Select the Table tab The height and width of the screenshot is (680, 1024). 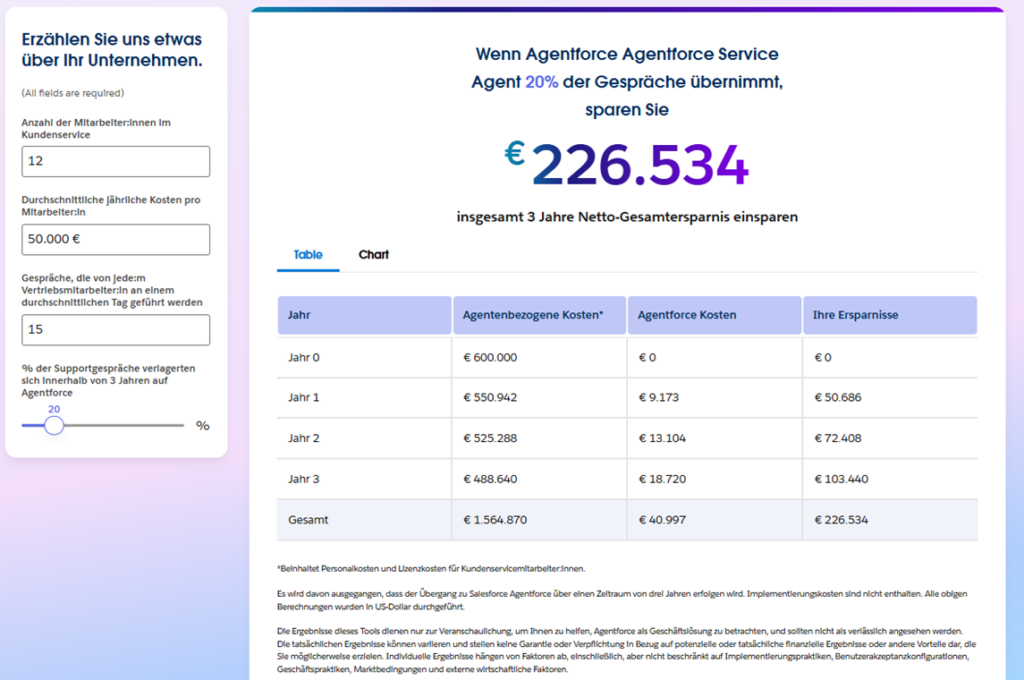coord(308,255)
